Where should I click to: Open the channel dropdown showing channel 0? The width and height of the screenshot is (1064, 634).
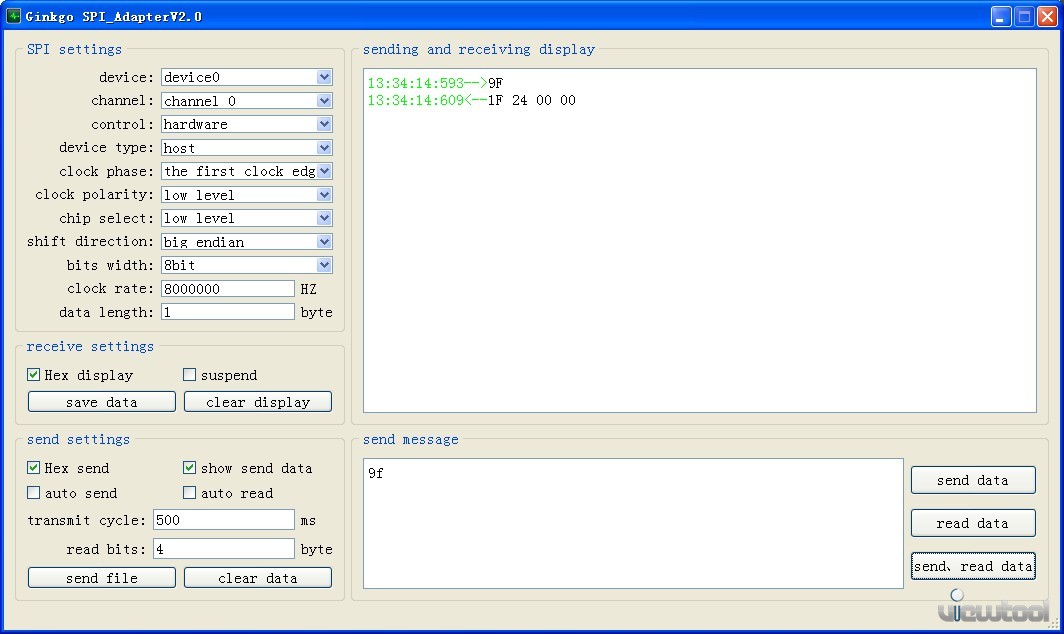(x=246, y=101)
